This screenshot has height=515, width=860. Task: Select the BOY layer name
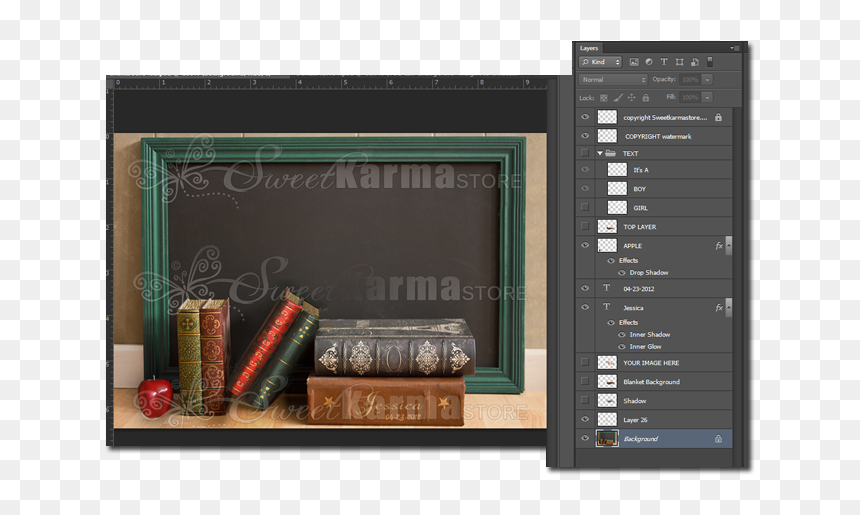pyautogui.click(x=640, y=189)
